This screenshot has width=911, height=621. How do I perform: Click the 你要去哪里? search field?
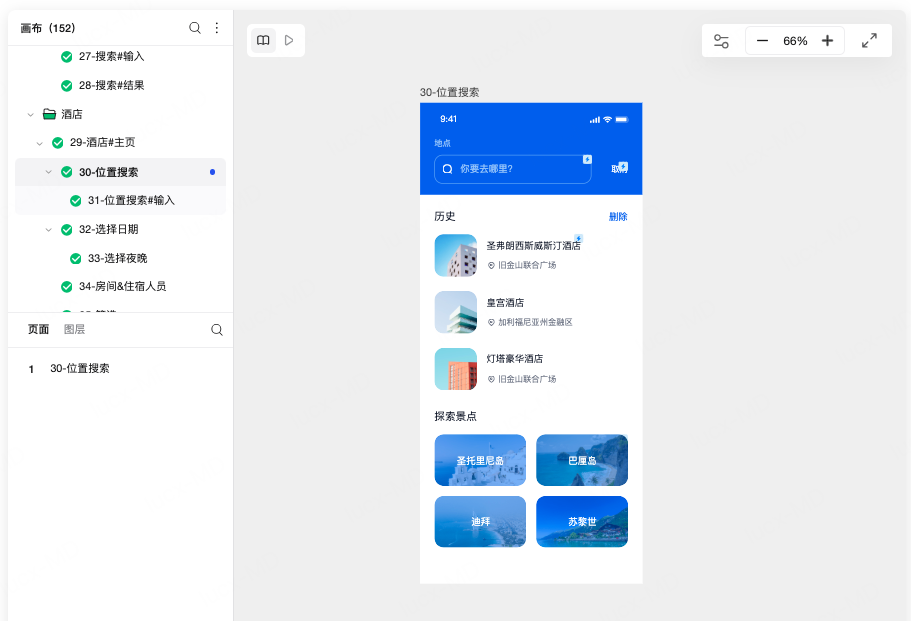pos(512,169)
